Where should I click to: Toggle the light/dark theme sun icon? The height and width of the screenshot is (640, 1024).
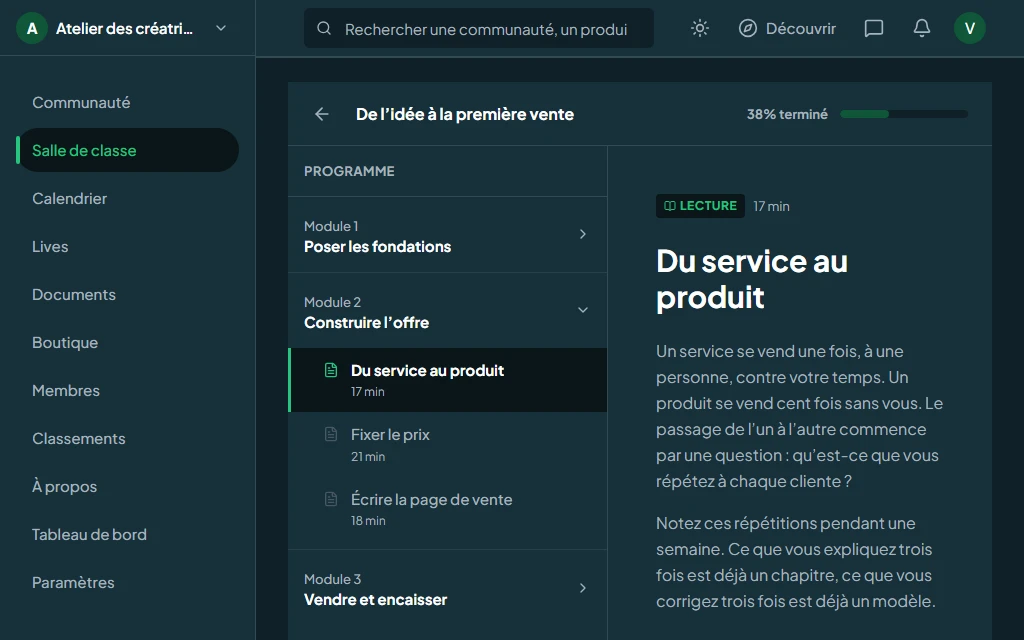pyautogui.click(x=699, y=28)
